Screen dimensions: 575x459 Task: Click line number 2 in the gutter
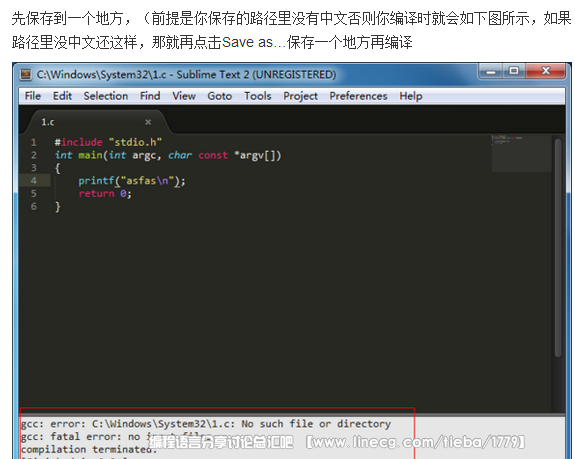(x=34, y=155)
